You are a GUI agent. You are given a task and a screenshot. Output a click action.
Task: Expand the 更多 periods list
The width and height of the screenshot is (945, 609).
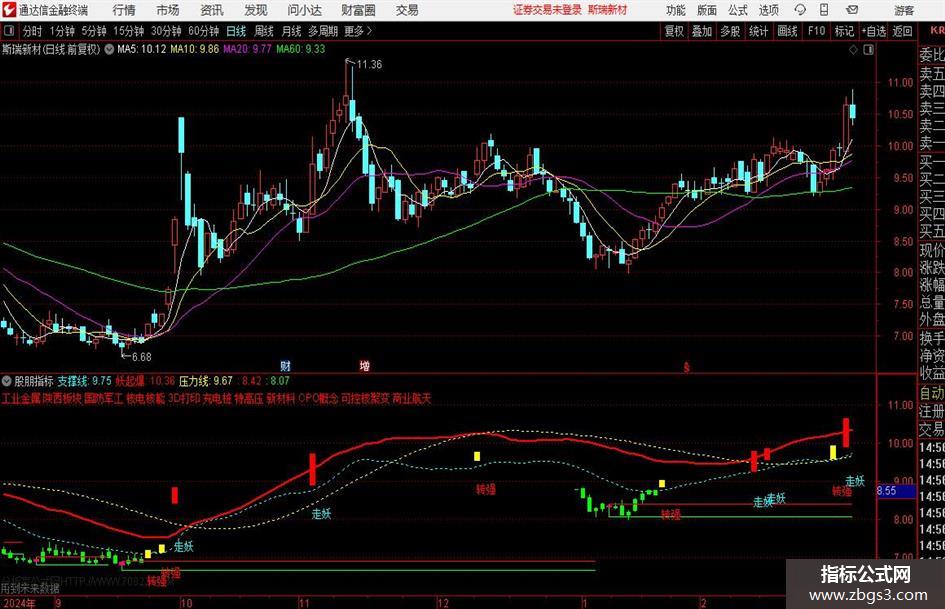click(358, 31)
